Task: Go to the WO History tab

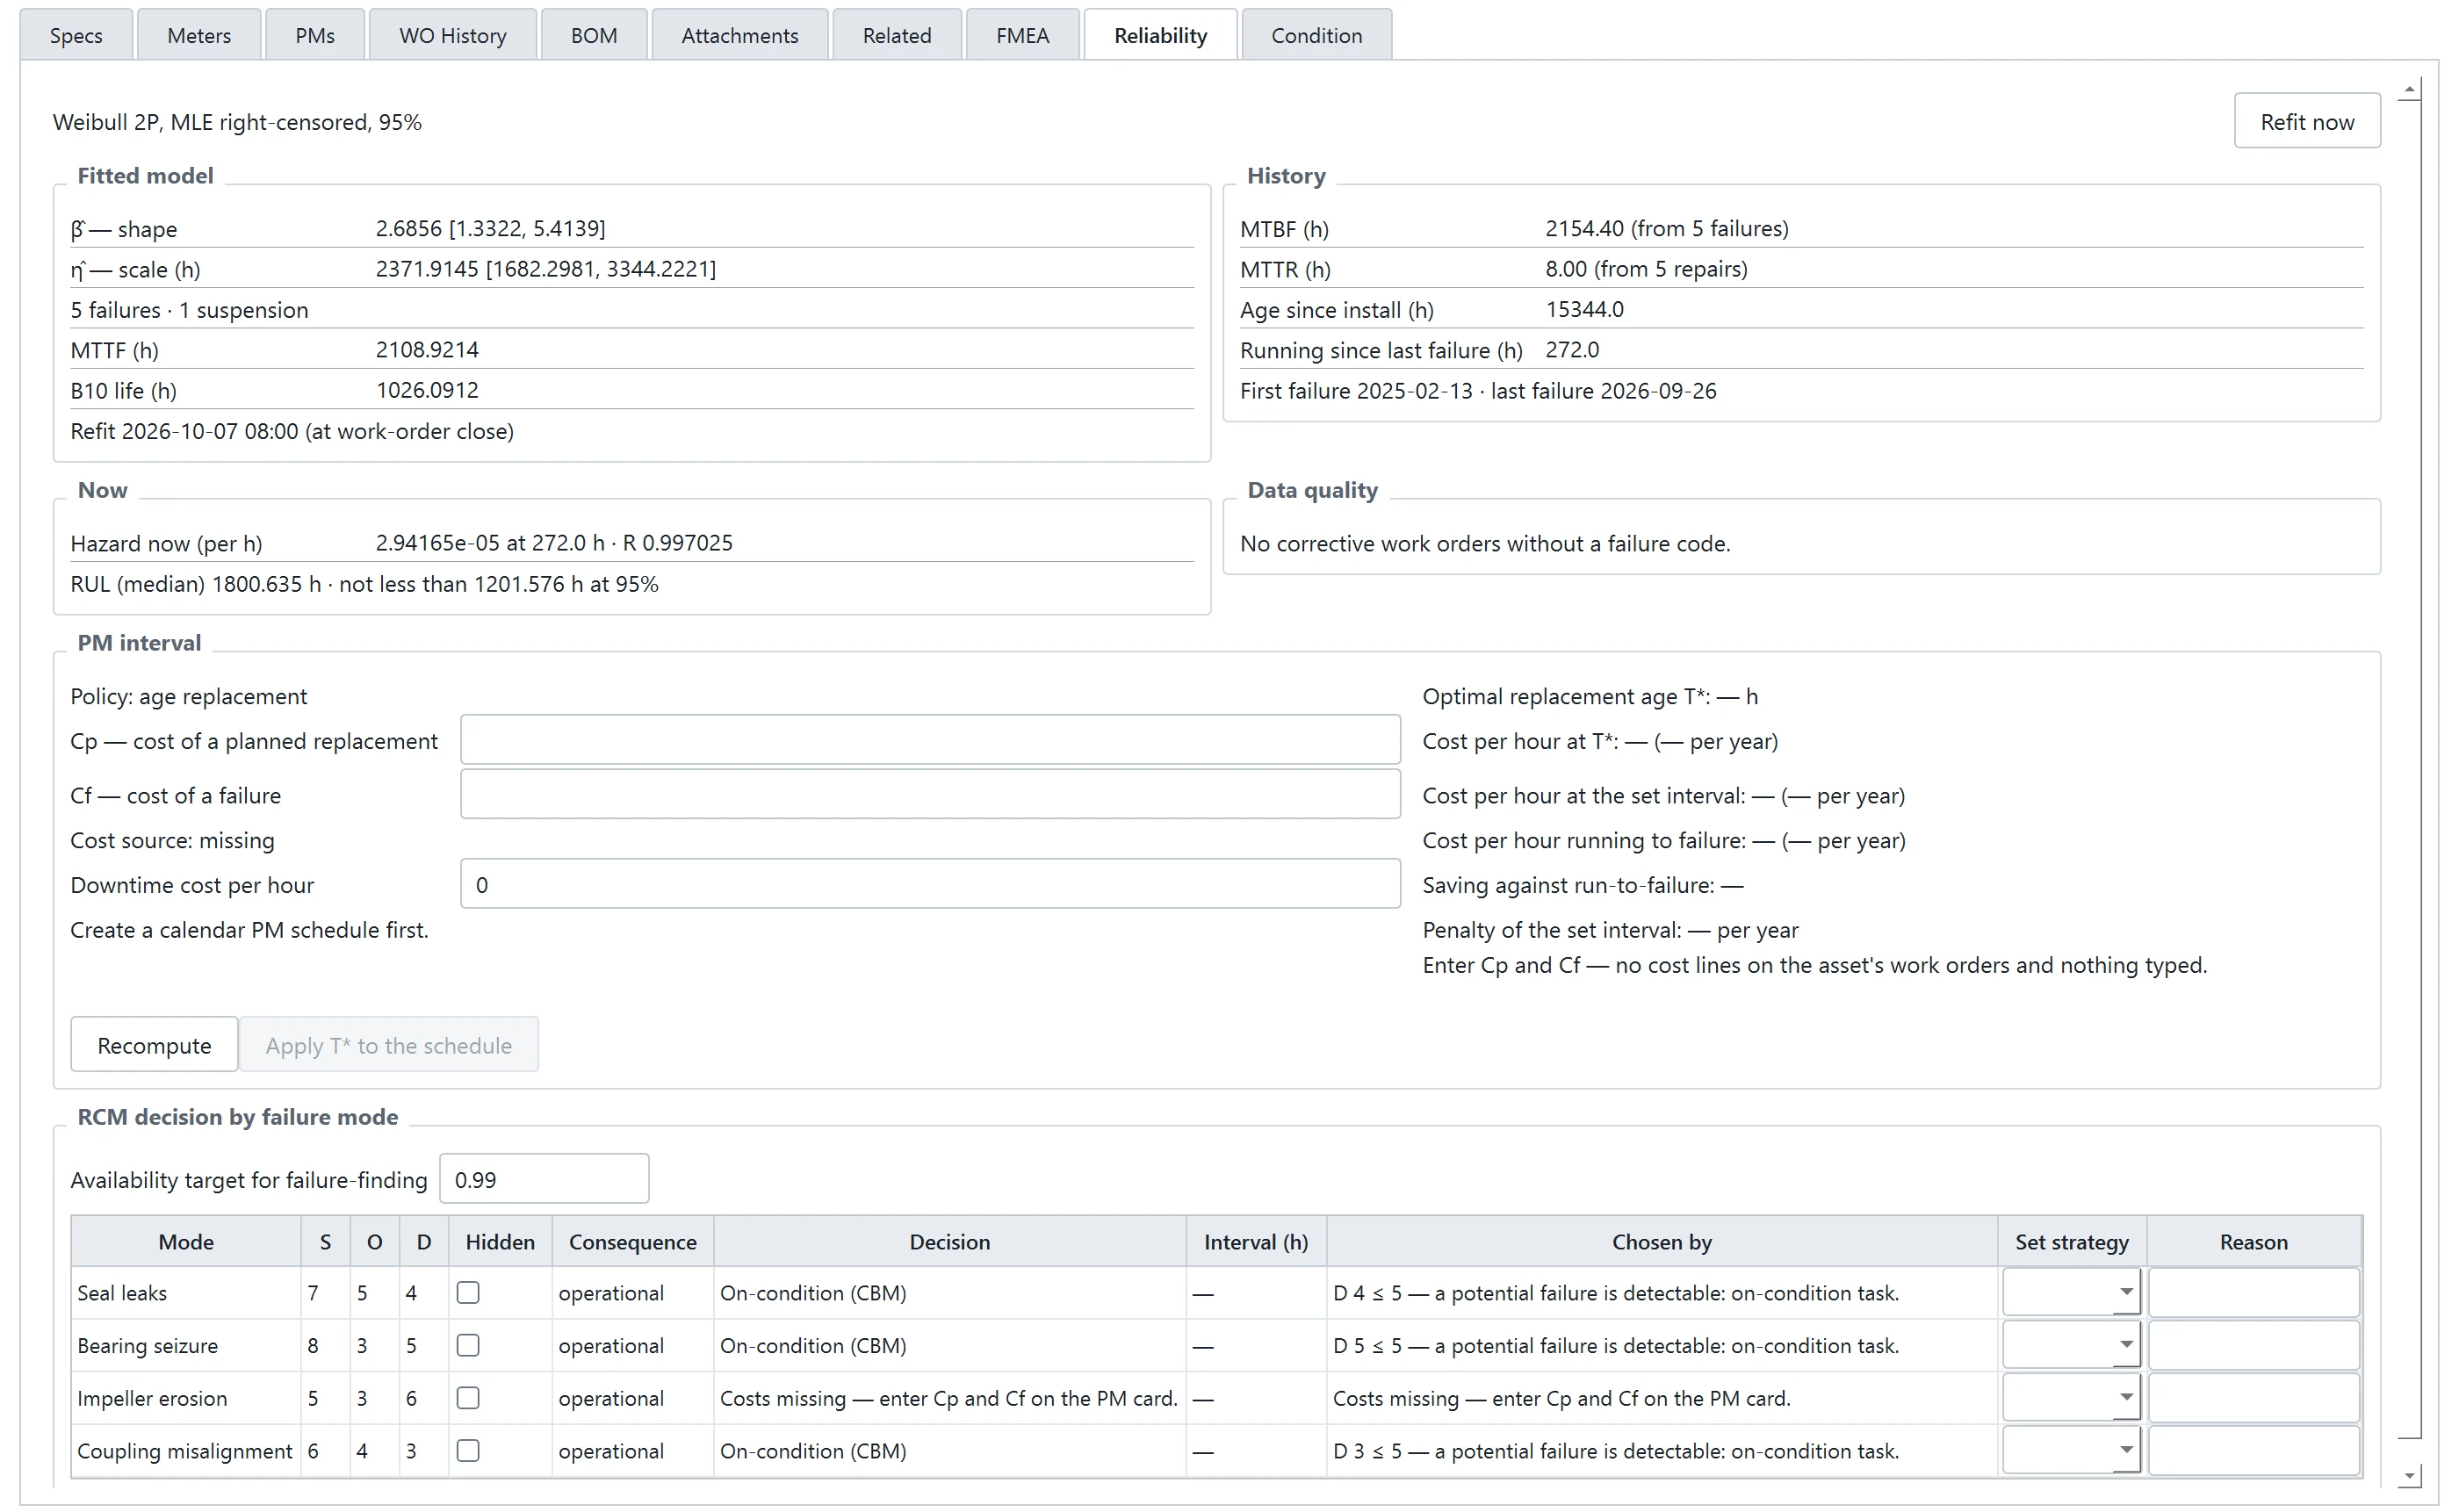Action: pos(453,35)
